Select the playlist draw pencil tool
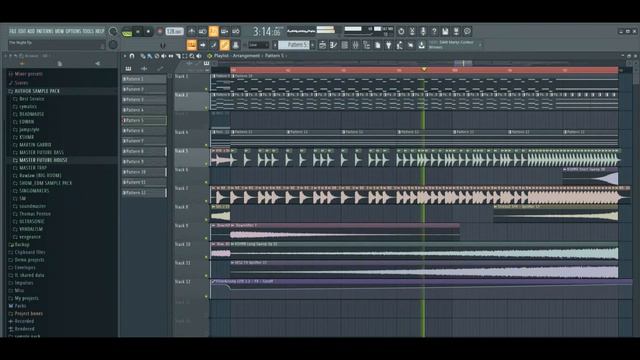This screenshot has width=640, height=360. (142, 56)
